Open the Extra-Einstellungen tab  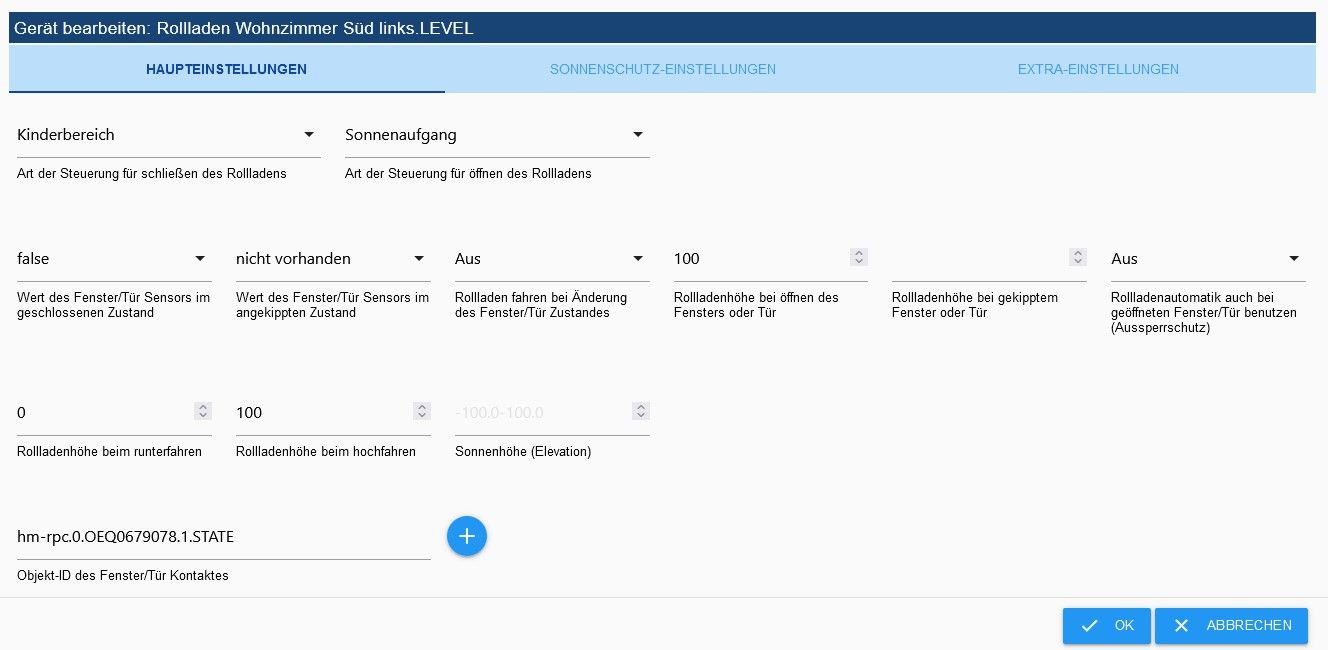tap(1098, 70)
